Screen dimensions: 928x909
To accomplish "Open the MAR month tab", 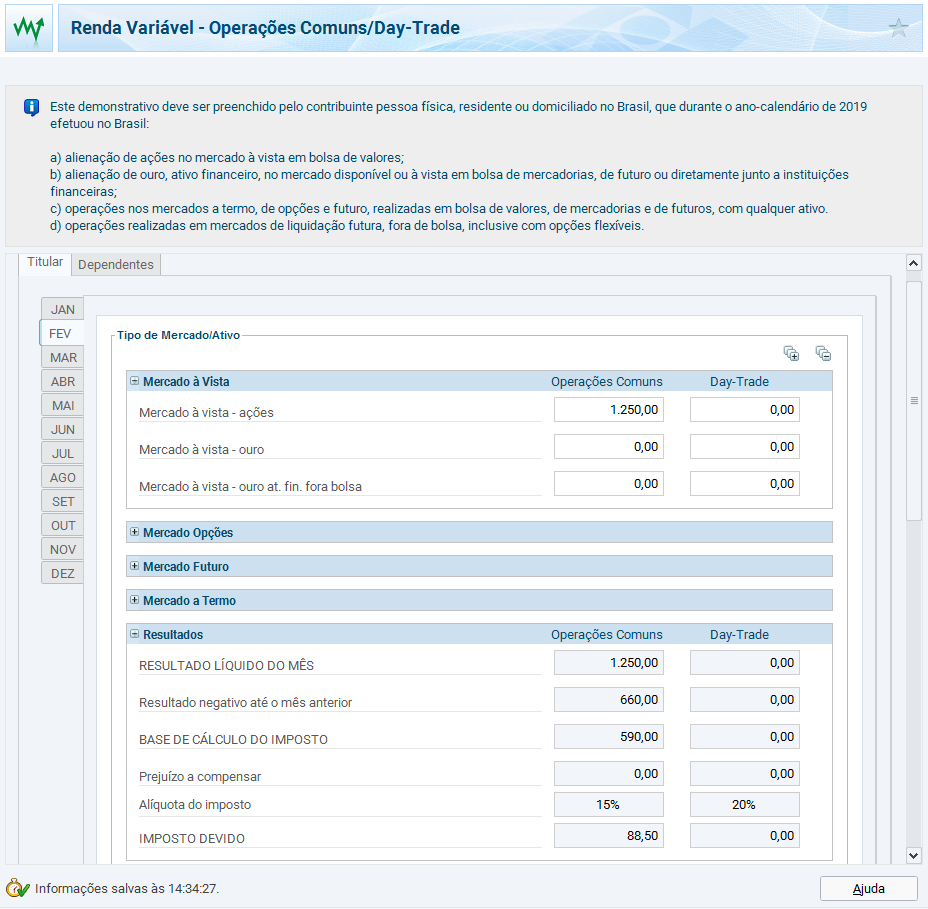I will tap(63, 358).
